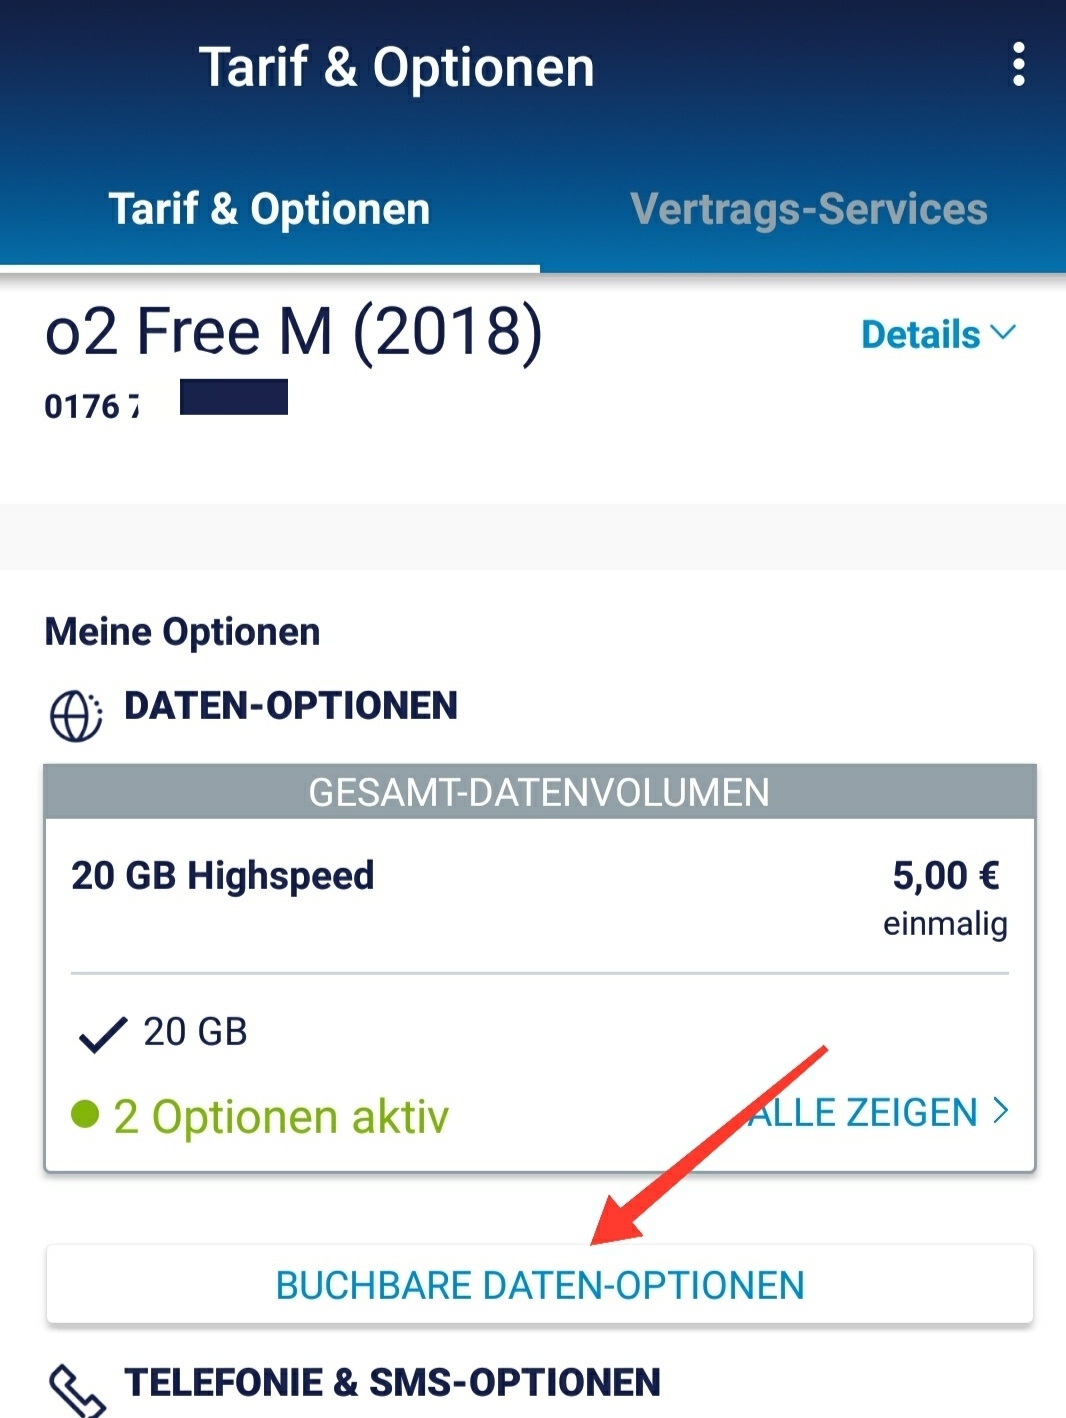
Task: Switch to the Vertrags-Services tab
Action: (x=808, y=209)
